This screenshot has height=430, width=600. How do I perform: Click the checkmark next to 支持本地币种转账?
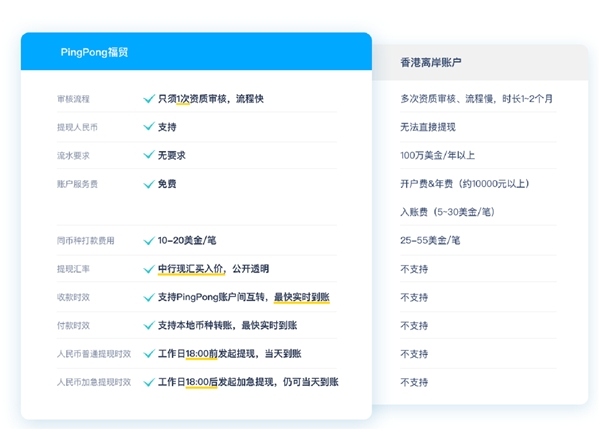(x=149, y=325)
